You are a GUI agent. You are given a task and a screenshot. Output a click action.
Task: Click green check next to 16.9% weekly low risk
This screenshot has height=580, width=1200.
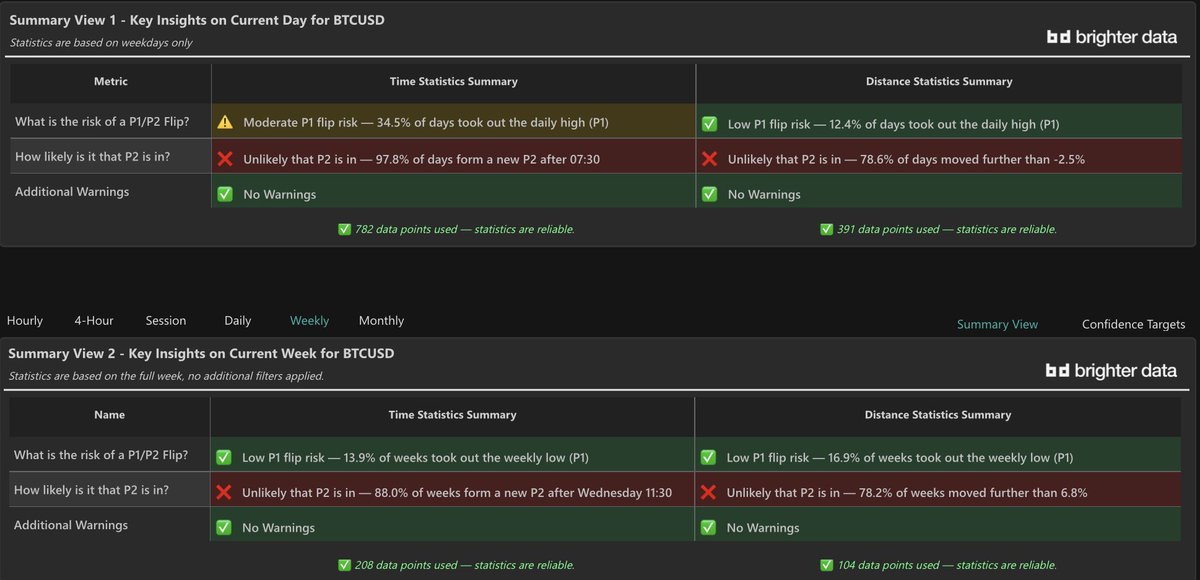coord(709,457)
